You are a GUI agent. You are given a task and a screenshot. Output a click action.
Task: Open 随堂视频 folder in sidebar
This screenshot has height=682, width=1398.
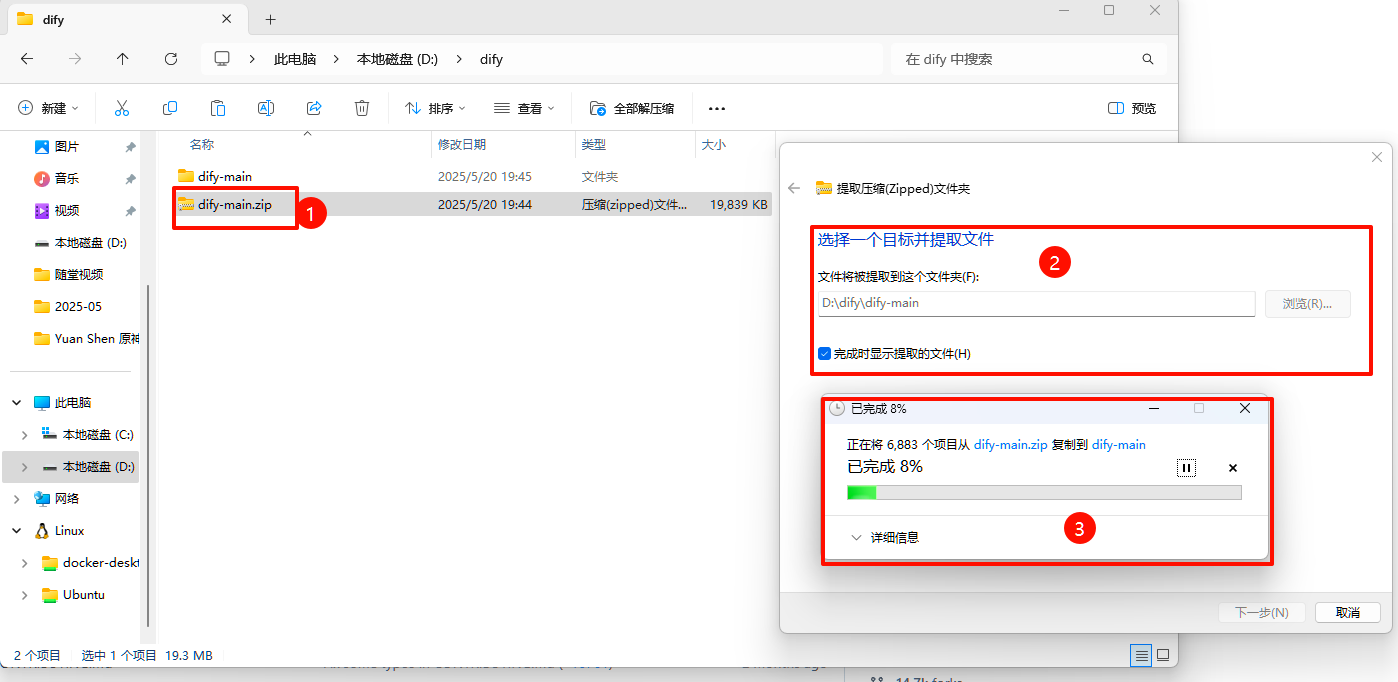pyautogui.click(x=68, y=274)
